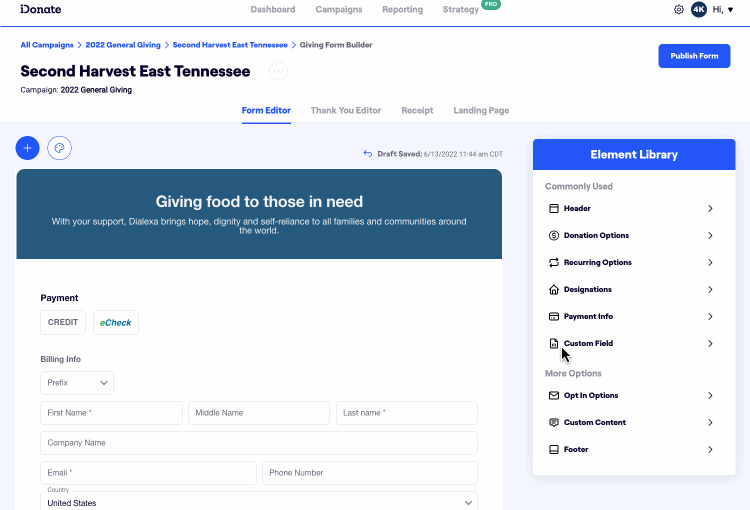
Task: Click the Custom Content icon
Action: 553,422
